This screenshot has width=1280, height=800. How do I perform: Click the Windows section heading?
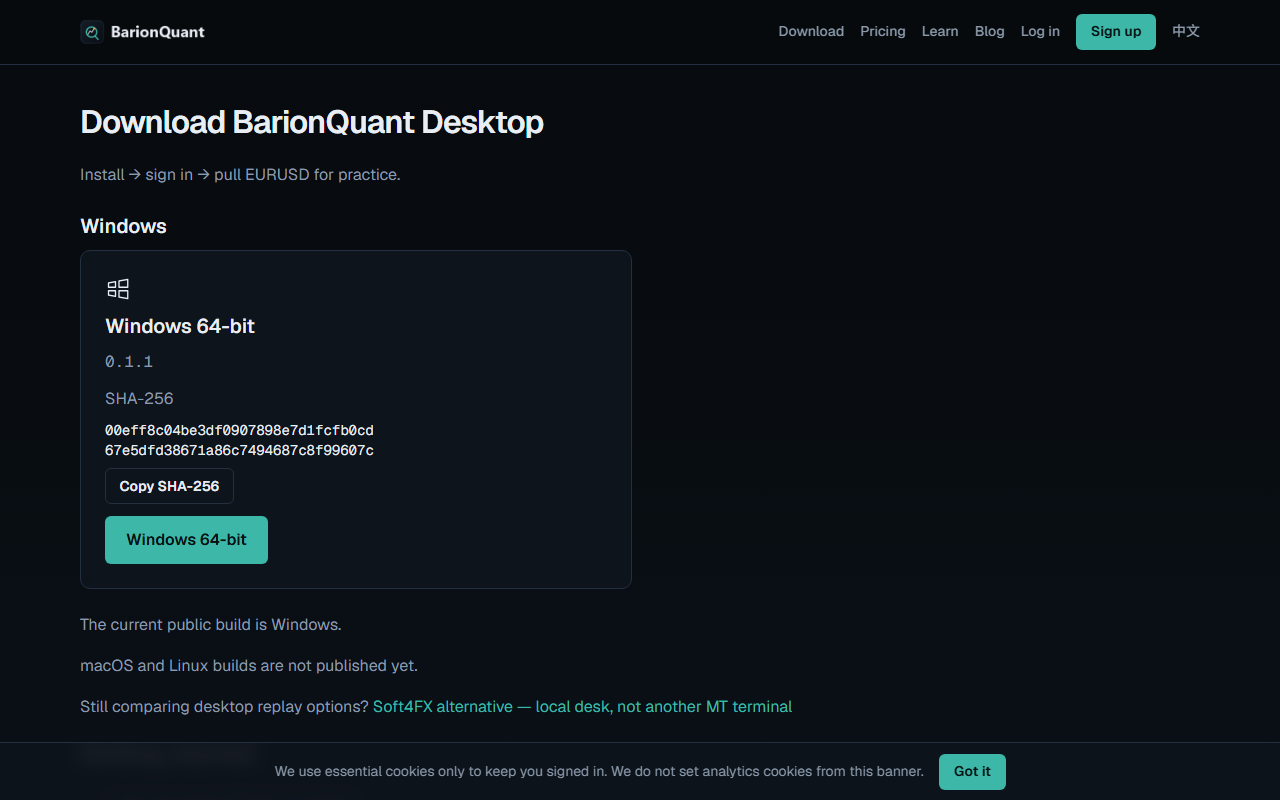(123, 226)
